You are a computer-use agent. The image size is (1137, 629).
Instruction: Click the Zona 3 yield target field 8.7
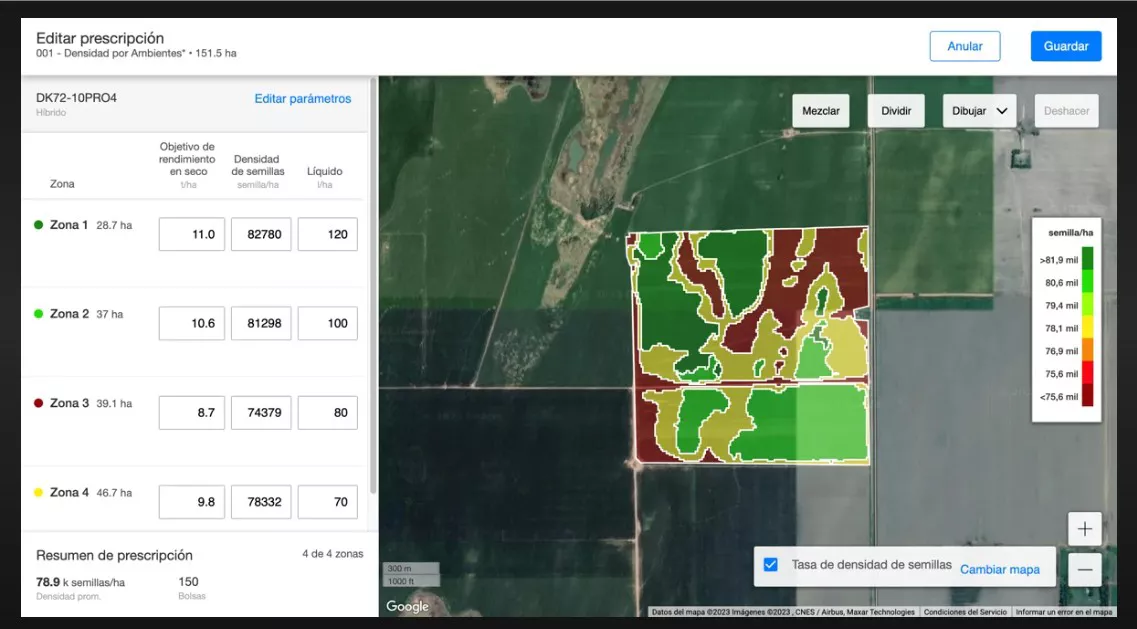coord(191,413)
